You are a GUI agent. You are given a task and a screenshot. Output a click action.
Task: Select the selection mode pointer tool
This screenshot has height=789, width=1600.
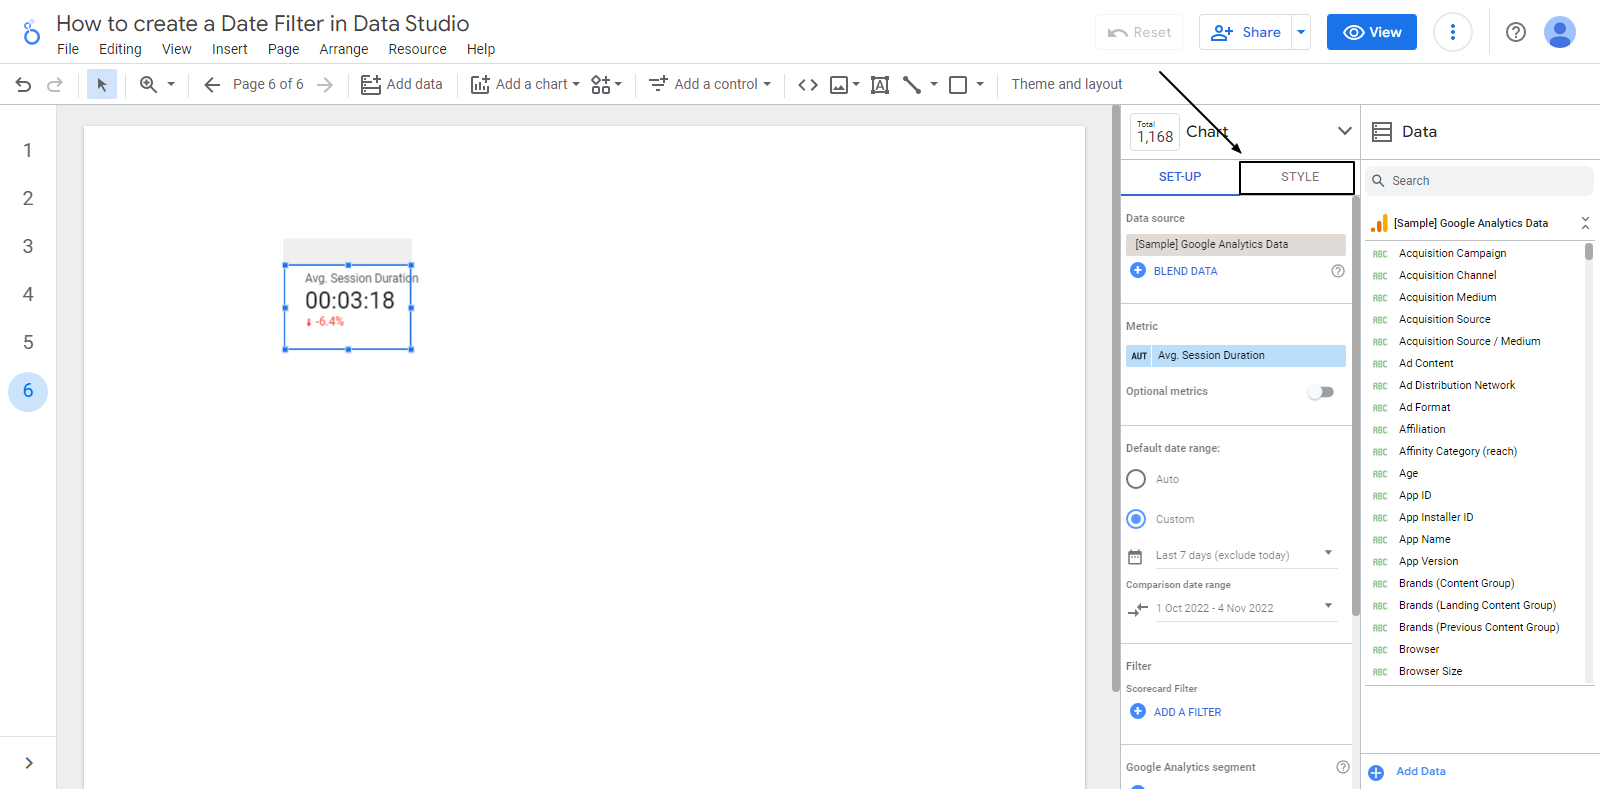(101, 85)
